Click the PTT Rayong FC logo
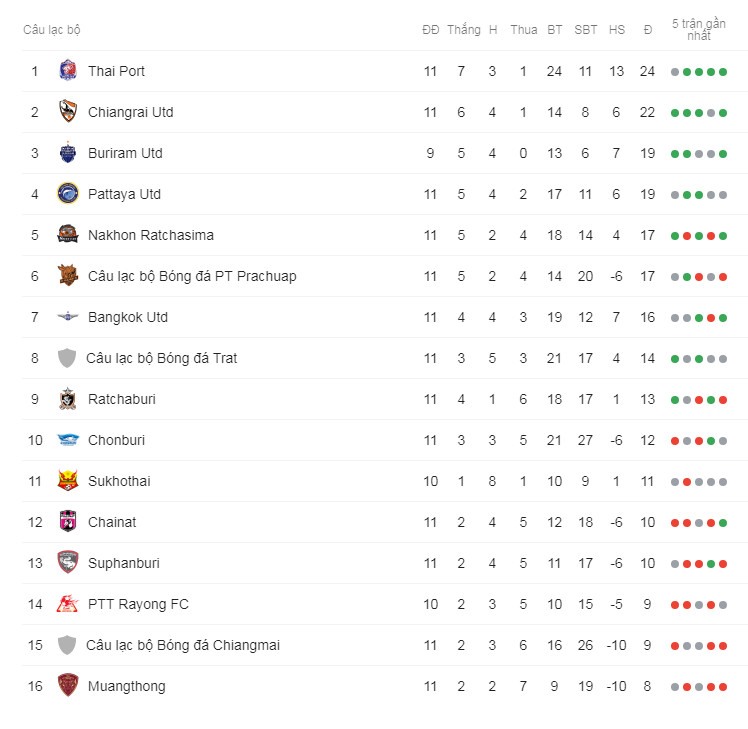 pyautogui.click(x=67, y=604)
